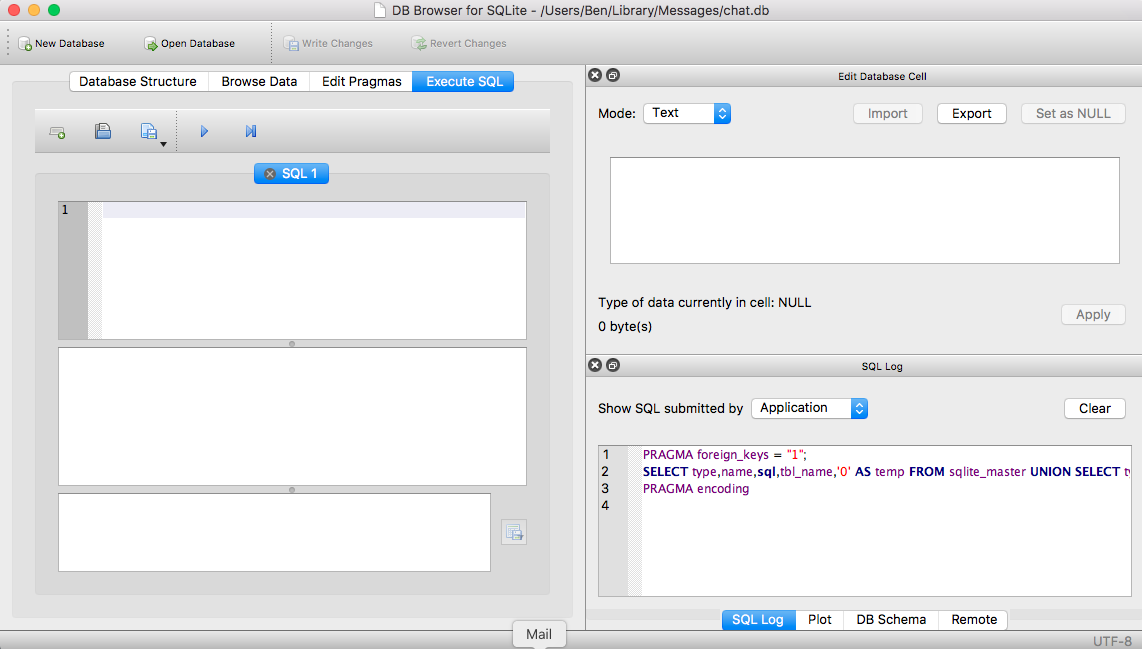Screen dimensions: 1142x649
Task: Switch to the Database Structure tab
Action: (138, 82)
